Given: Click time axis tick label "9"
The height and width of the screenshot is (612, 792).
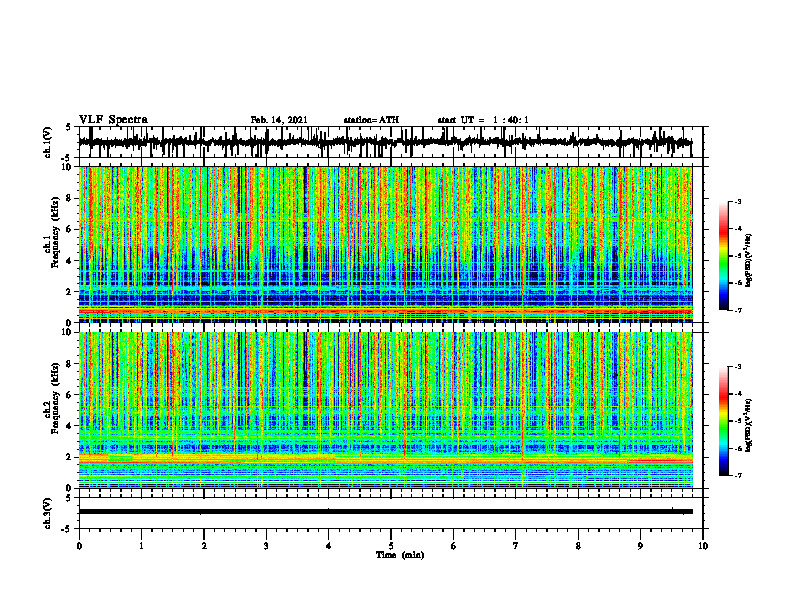Looking at the screenshot, I should click(x=640, y=546).
